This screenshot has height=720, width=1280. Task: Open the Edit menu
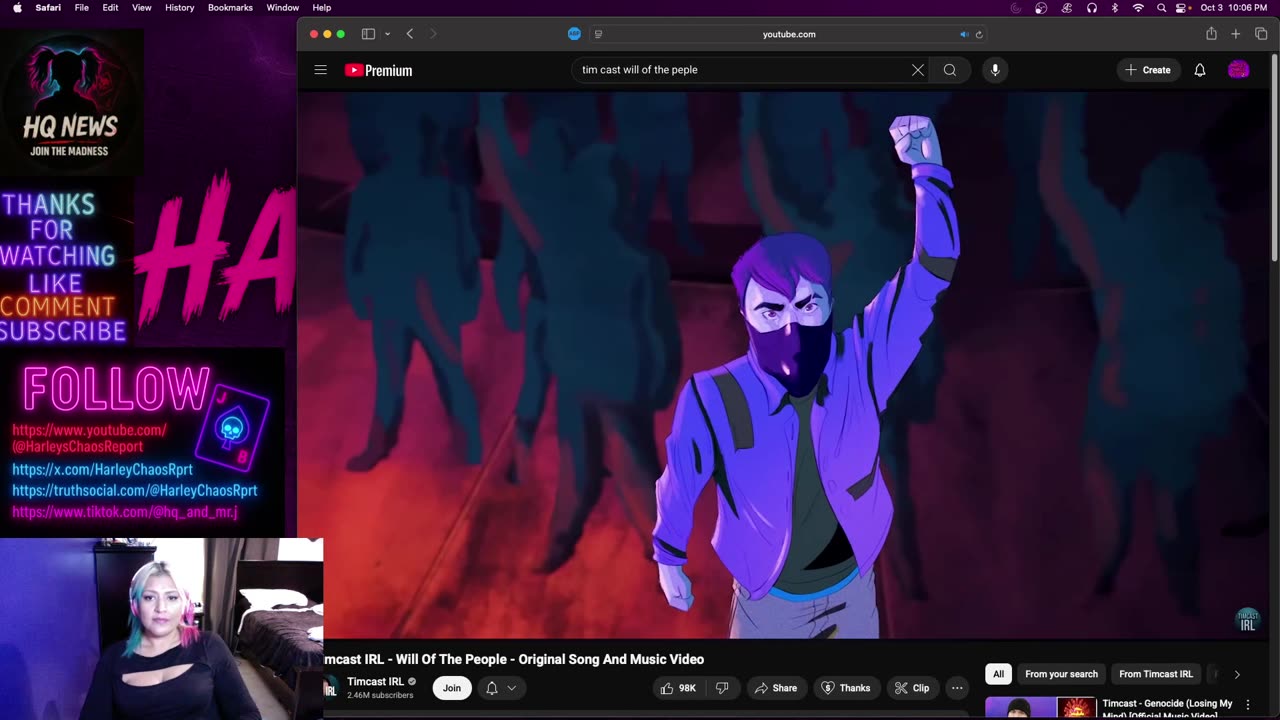pyautogui.click(x=110, y=8)
